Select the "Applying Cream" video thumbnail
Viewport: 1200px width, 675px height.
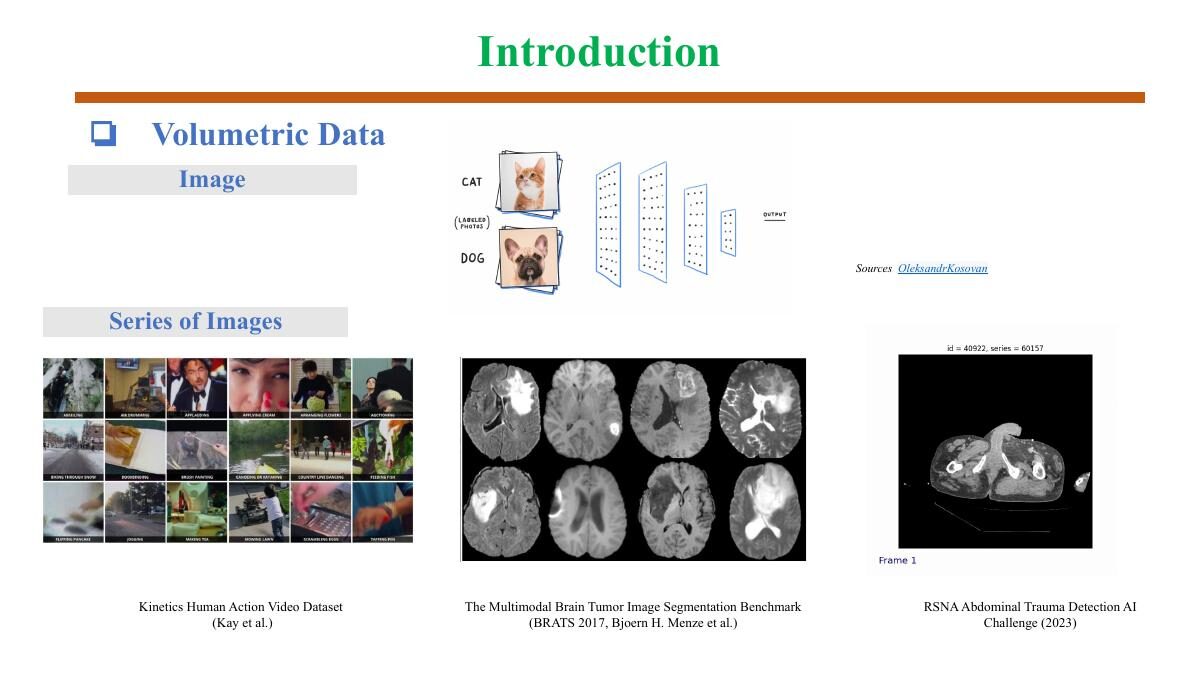tap(258, 388)
